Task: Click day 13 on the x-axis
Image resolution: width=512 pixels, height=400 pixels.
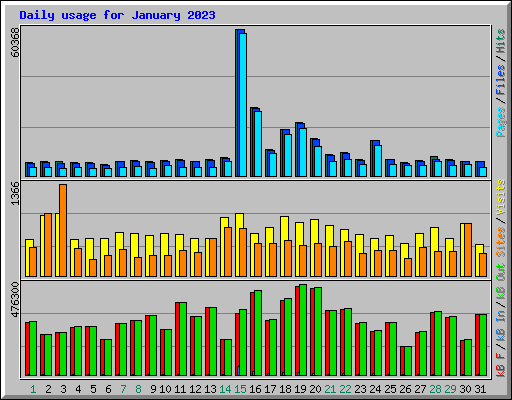Action: (x=210, y=389)
